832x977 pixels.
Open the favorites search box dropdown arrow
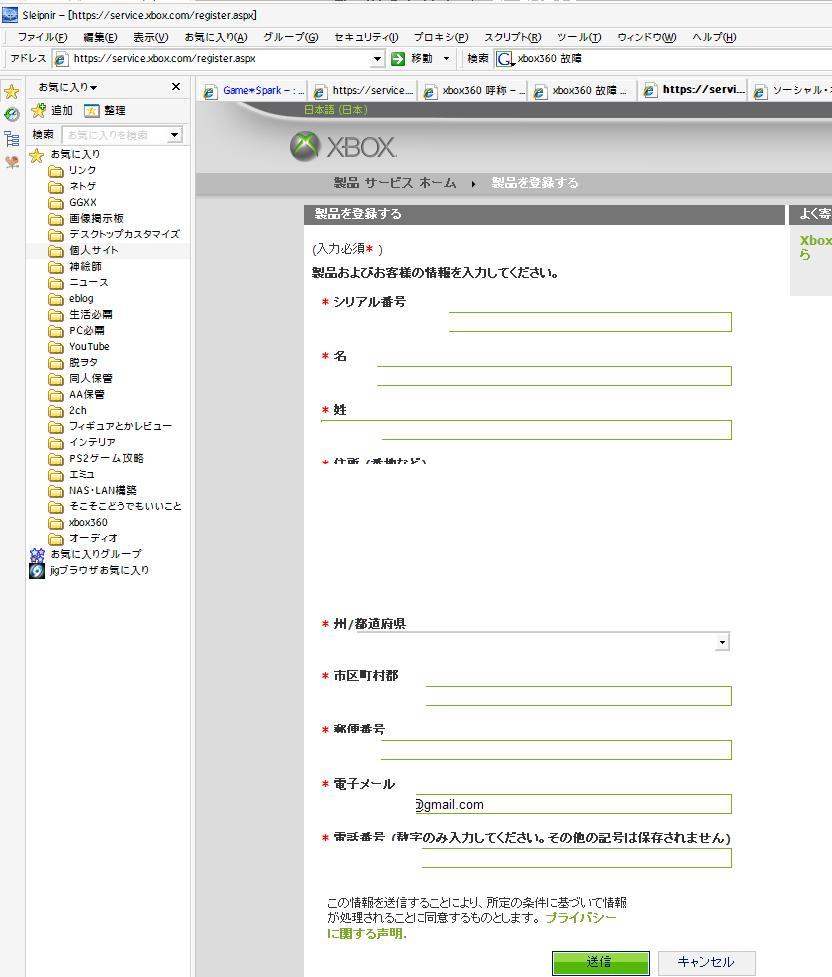point(175,135)
